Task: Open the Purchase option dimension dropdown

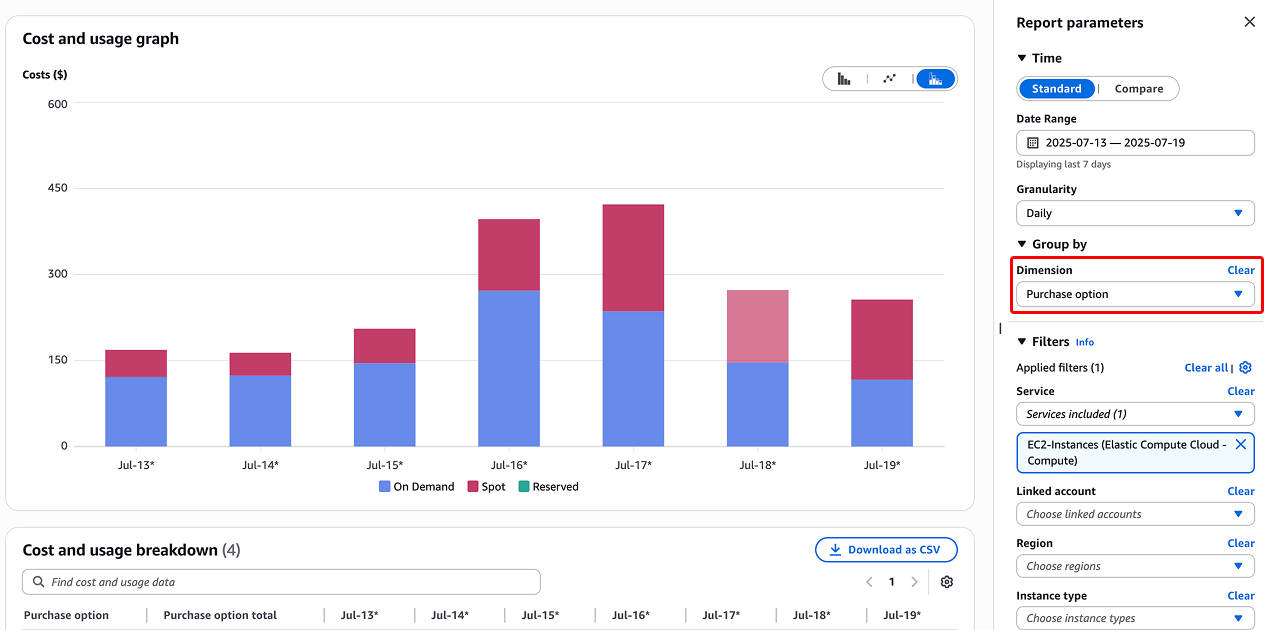Action: click(1135, 294)
